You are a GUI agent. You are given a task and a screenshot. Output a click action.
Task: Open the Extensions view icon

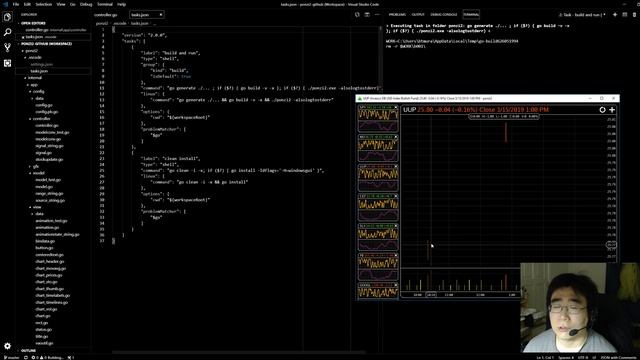7,63
